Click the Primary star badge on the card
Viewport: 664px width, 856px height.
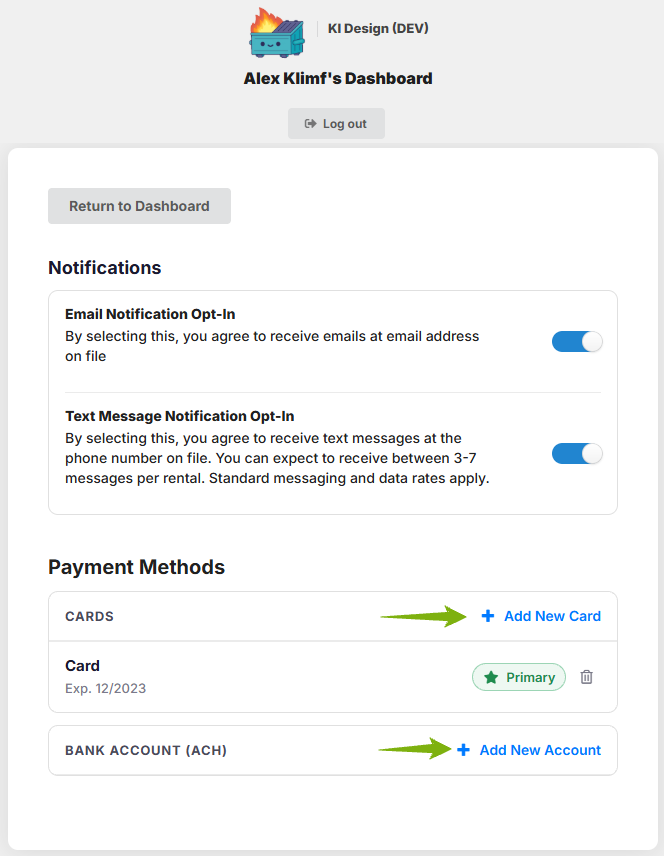coord(519,677)
